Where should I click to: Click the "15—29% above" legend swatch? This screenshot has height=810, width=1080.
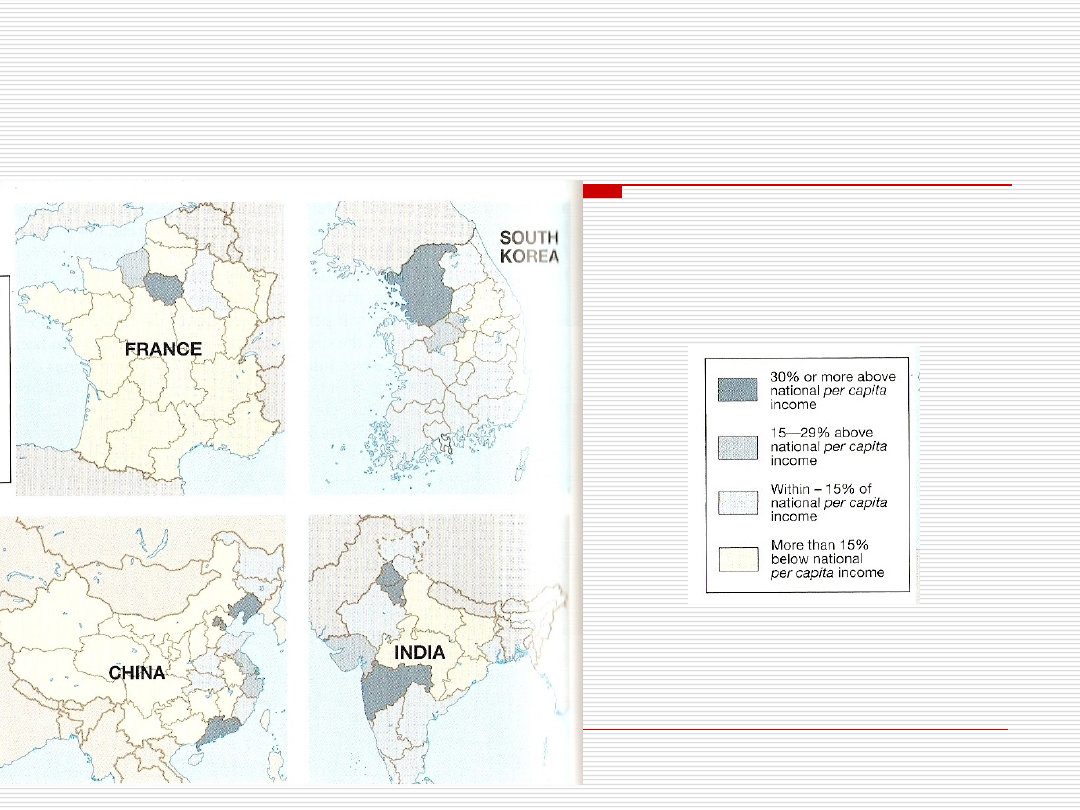[x=739, y=447]
